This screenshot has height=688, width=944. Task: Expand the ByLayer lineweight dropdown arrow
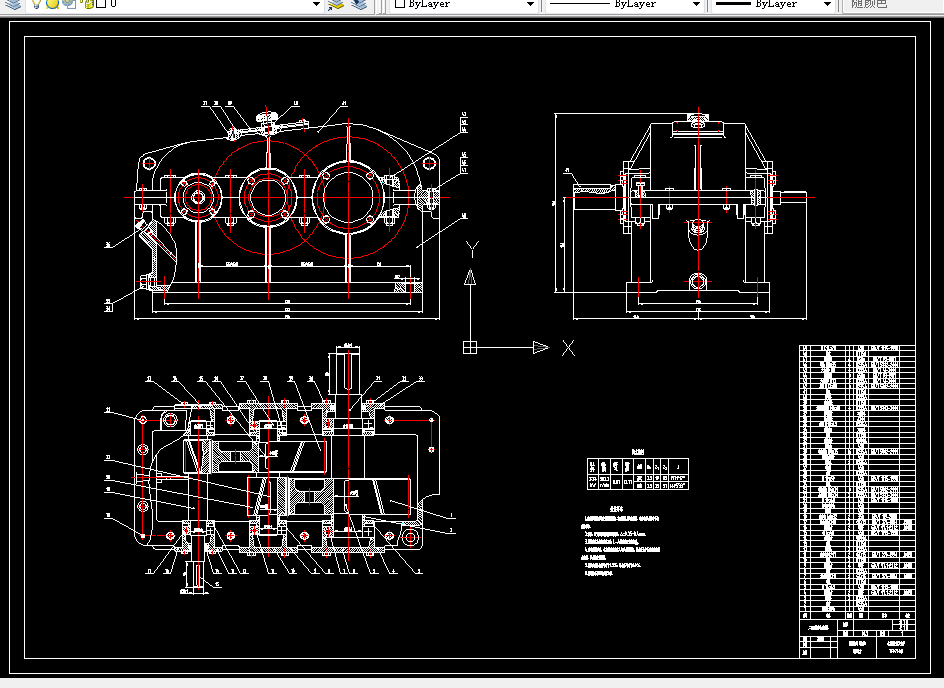(x=827, y=4)
